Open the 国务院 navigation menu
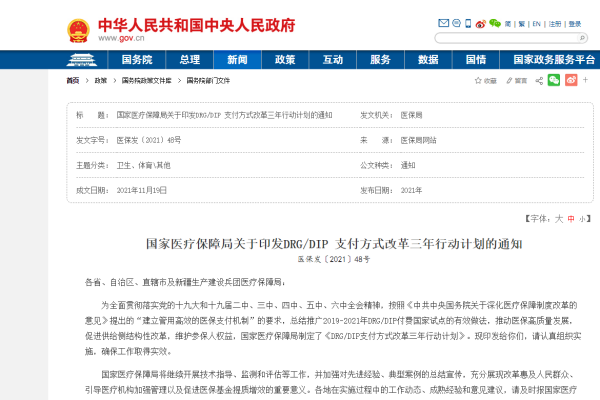 (137, 60)
